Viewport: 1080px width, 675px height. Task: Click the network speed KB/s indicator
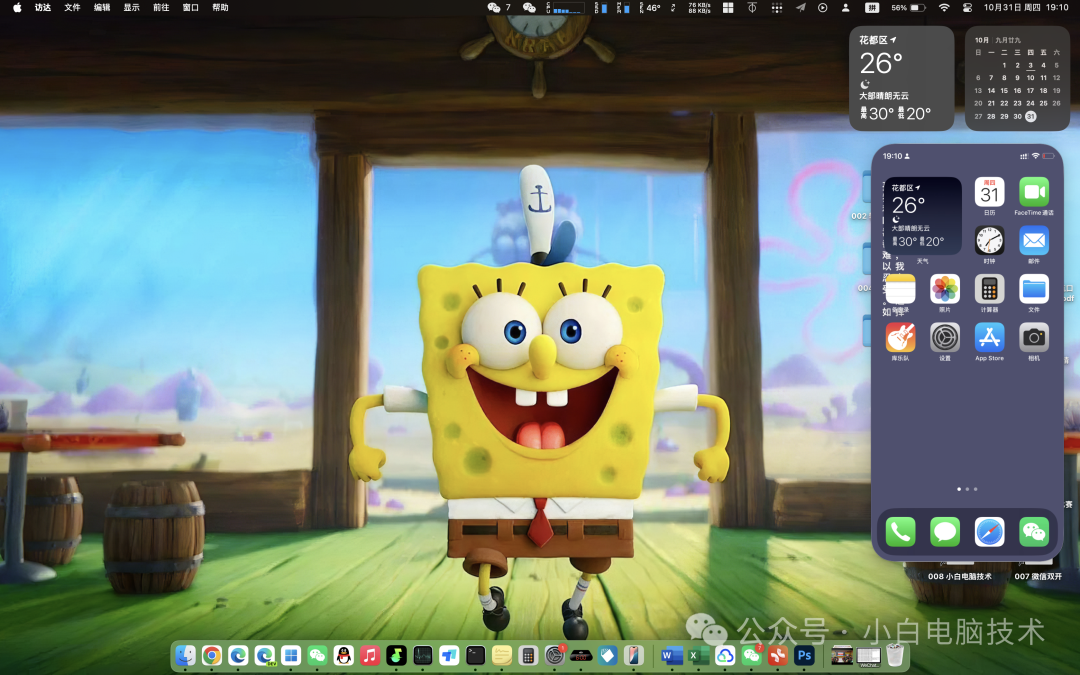(699, 8)
